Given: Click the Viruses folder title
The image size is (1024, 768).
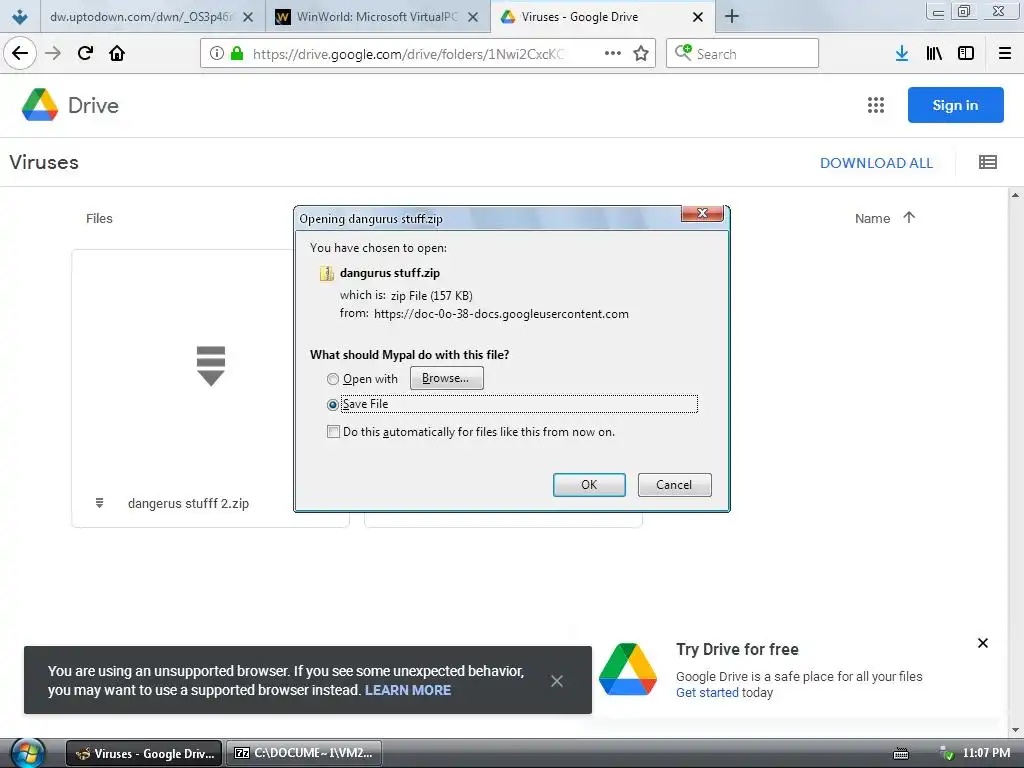Looking at the screenshot, I should pos(44,162).
